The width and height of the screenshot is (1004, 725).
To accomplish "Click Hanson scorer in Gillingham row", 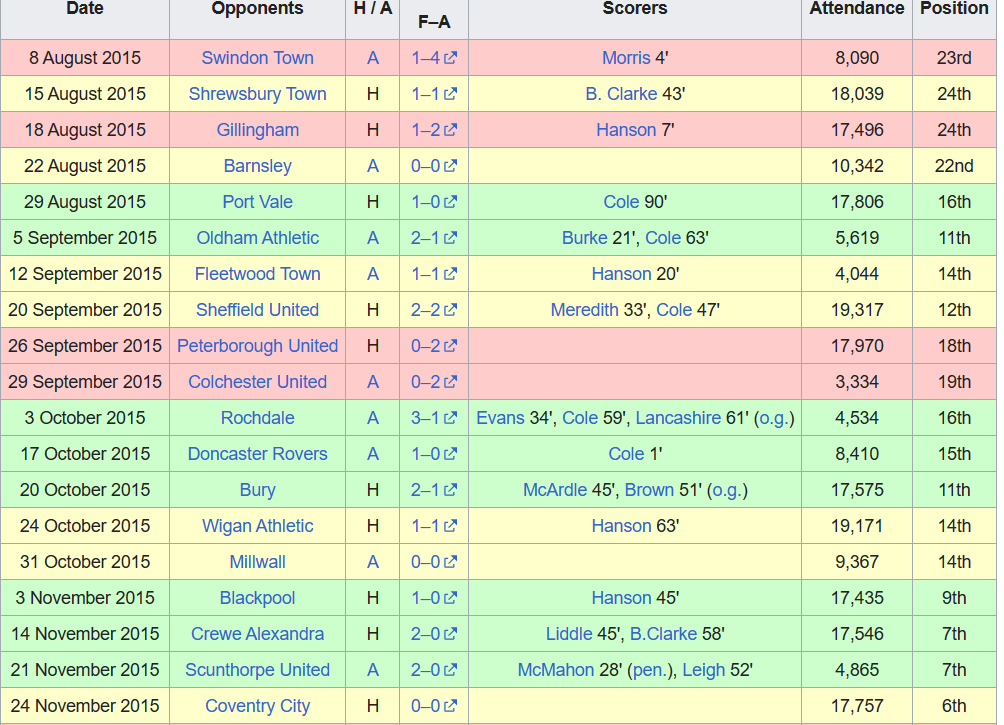I will pos(626,129).
